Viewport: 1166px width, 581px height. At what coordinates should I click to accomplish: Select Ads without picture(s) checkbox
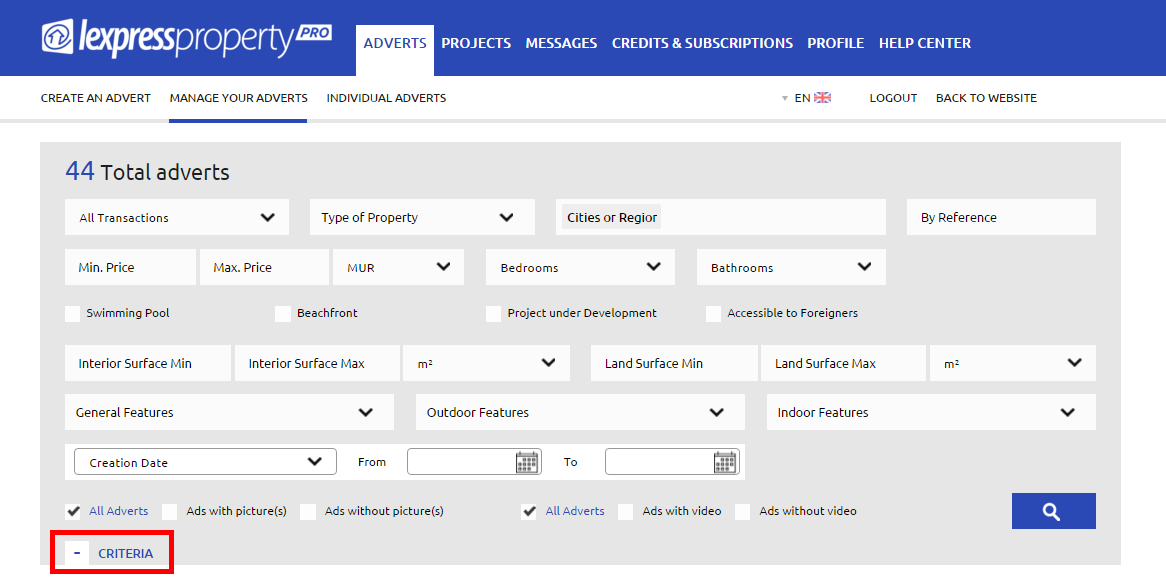(x=308, y=511)
